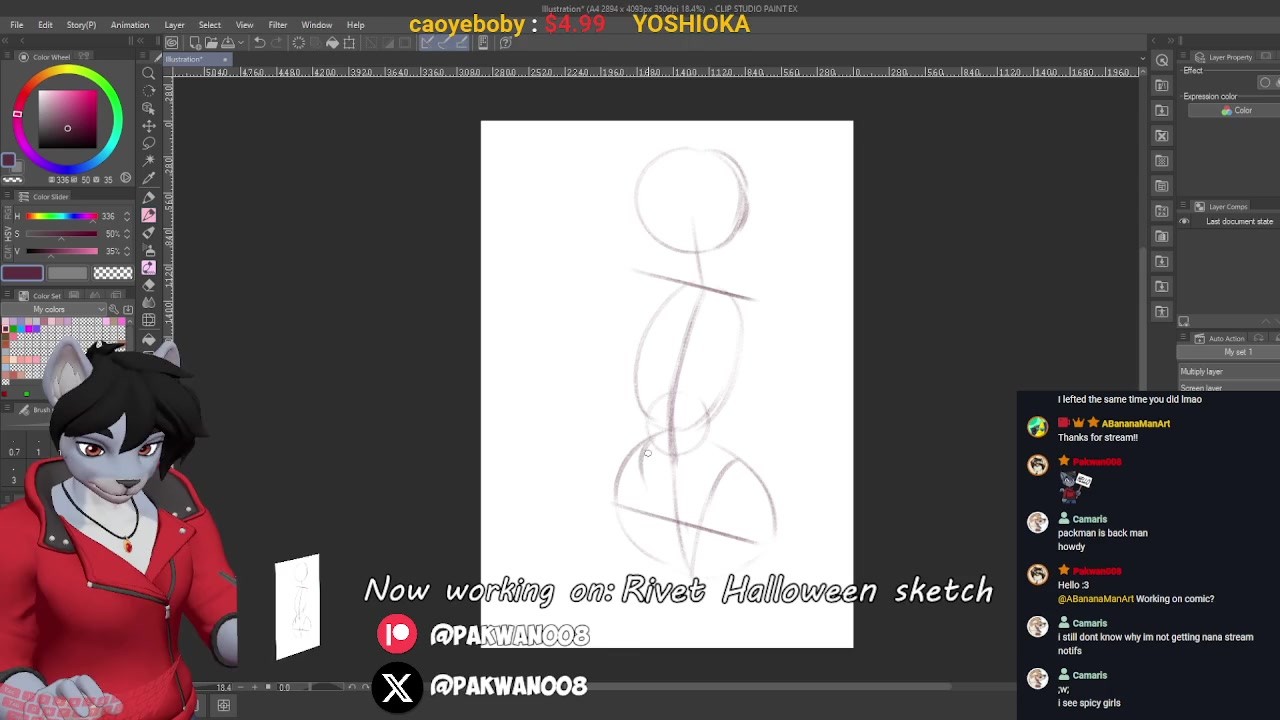
Task: Select the Eraser tool
Action: [x=149, y=285]
